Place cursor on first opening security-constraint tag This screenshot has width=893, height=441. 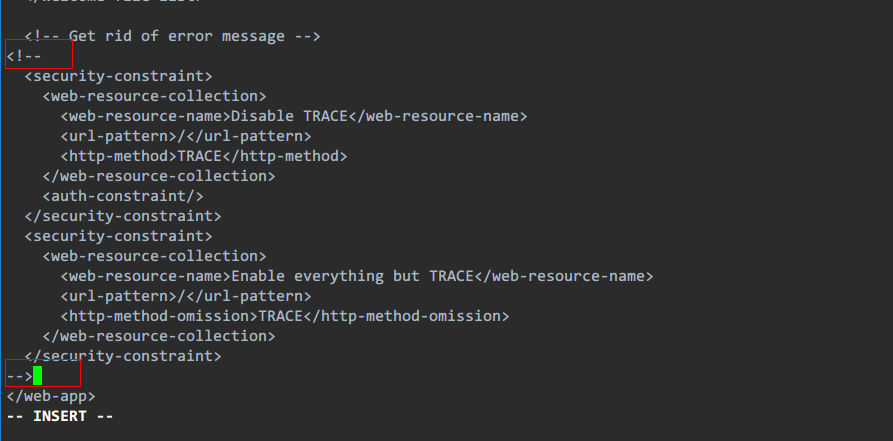118,76
